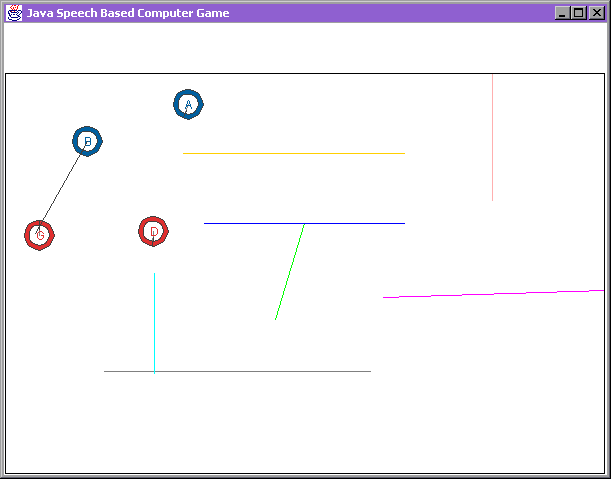Click the blue circle labeled A
Image resolution: width=611 pixels, height=479 pixels.
point(188,104)
